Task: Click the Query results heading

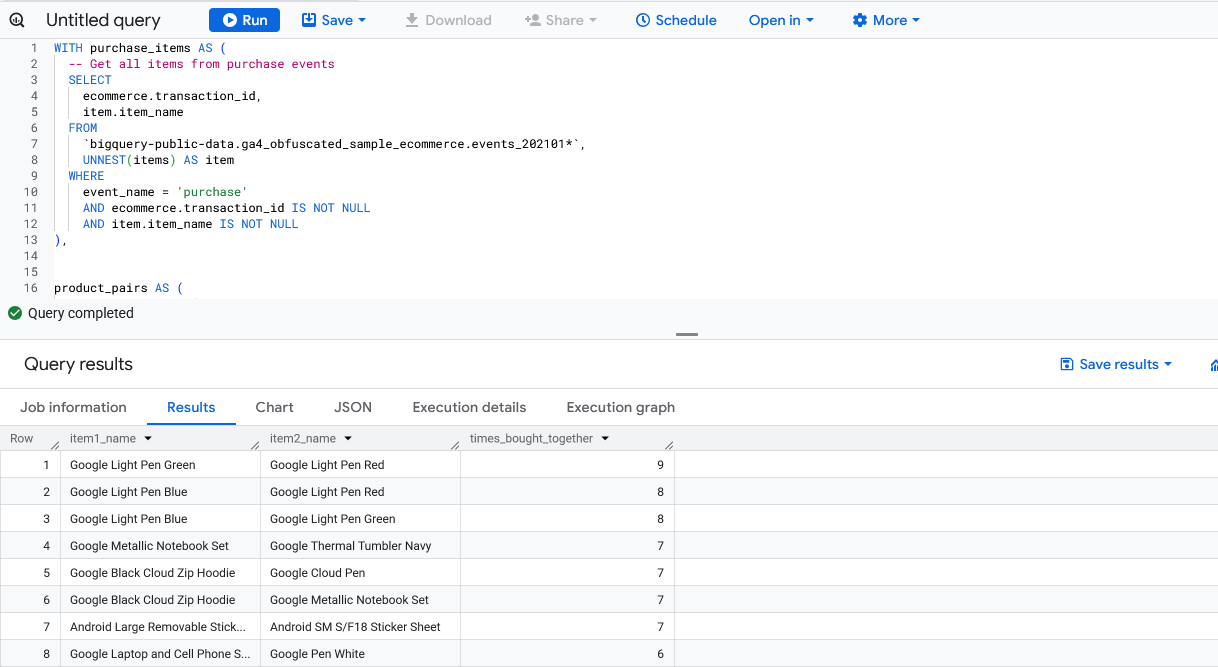Action: pyautogui.click(x=78, y=364)
